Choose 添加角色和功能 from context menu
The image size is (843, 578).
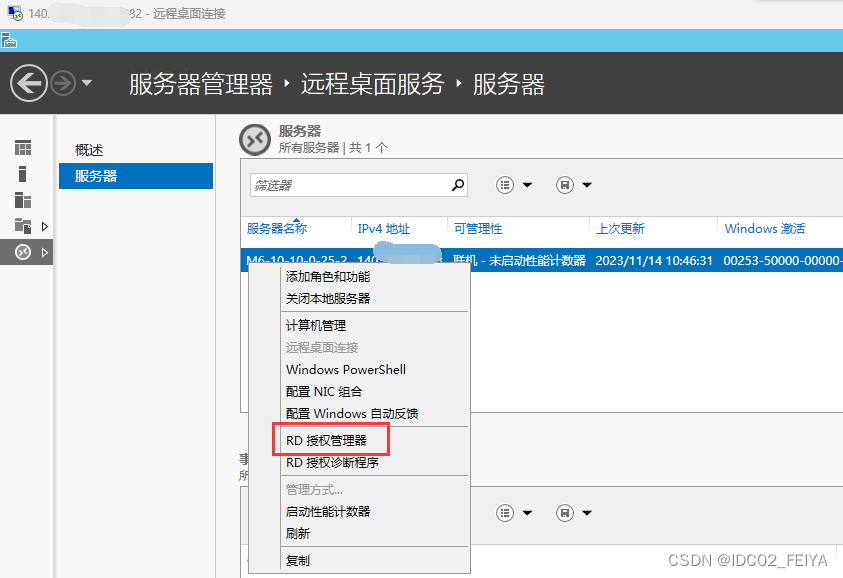tap(328, 276)
